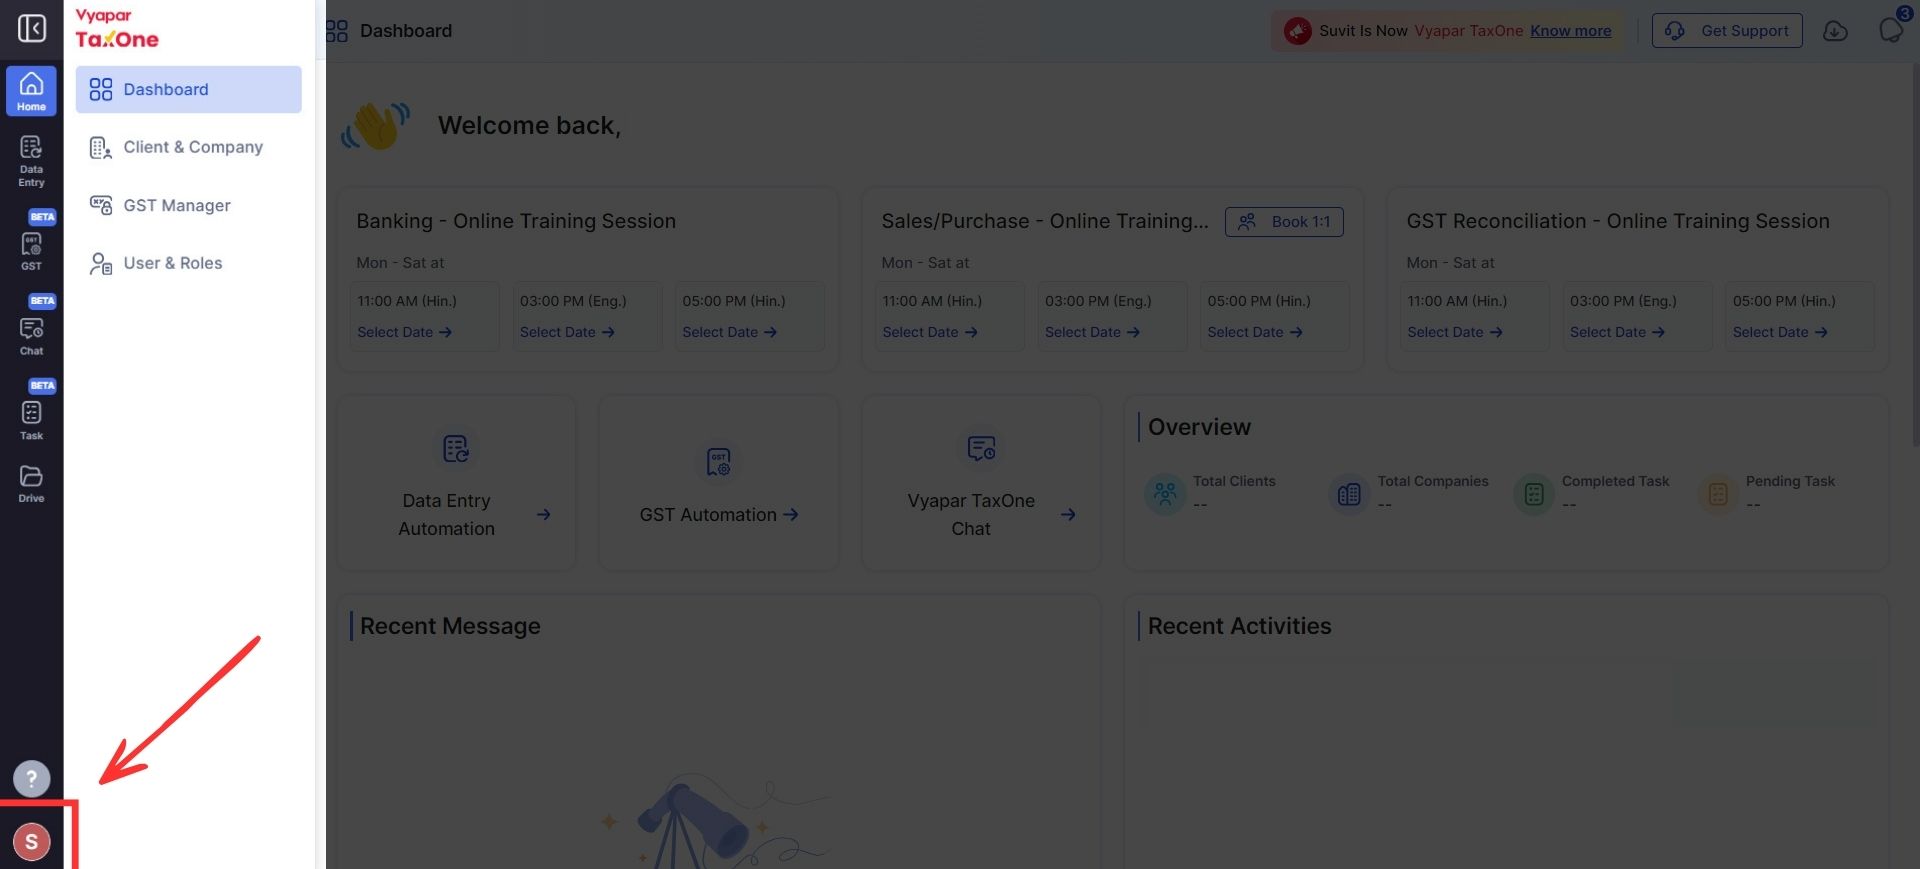Click the Recent Activities heading
Image resolution: width=1920 pixels, height=869 pixels.
(x=1239, y=626)
